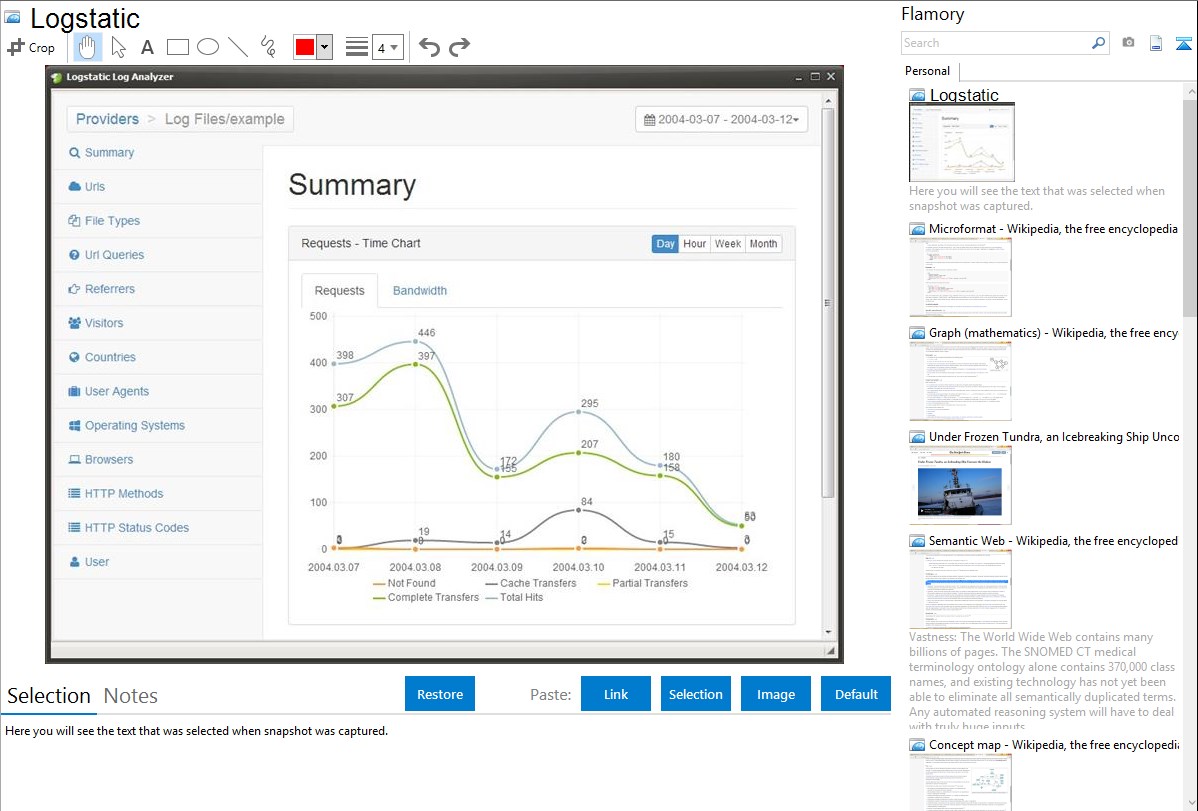1198x811 pixels.
Task: Toggle the Total Hits legend series
Action: tap(514, 598)
